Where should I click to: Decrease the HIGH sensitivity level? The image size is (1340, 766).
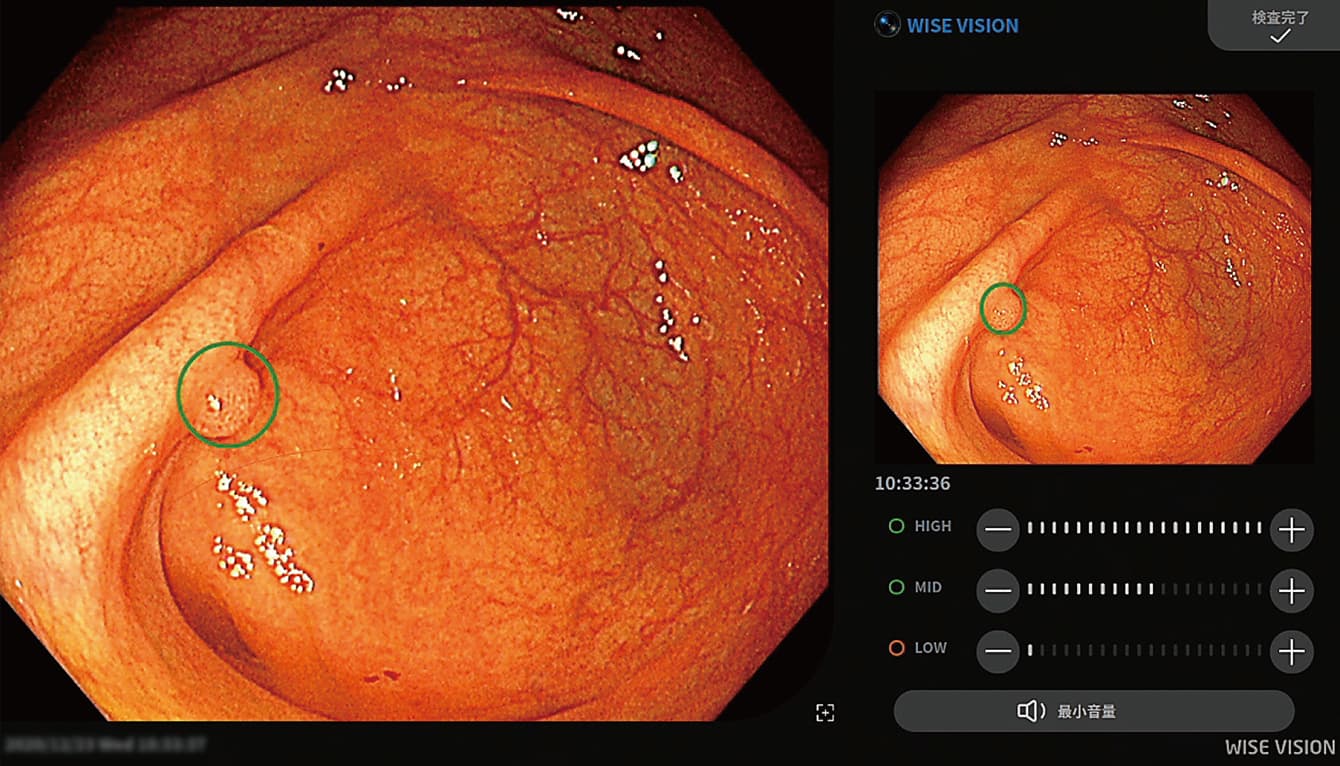(x=998, y=530)
